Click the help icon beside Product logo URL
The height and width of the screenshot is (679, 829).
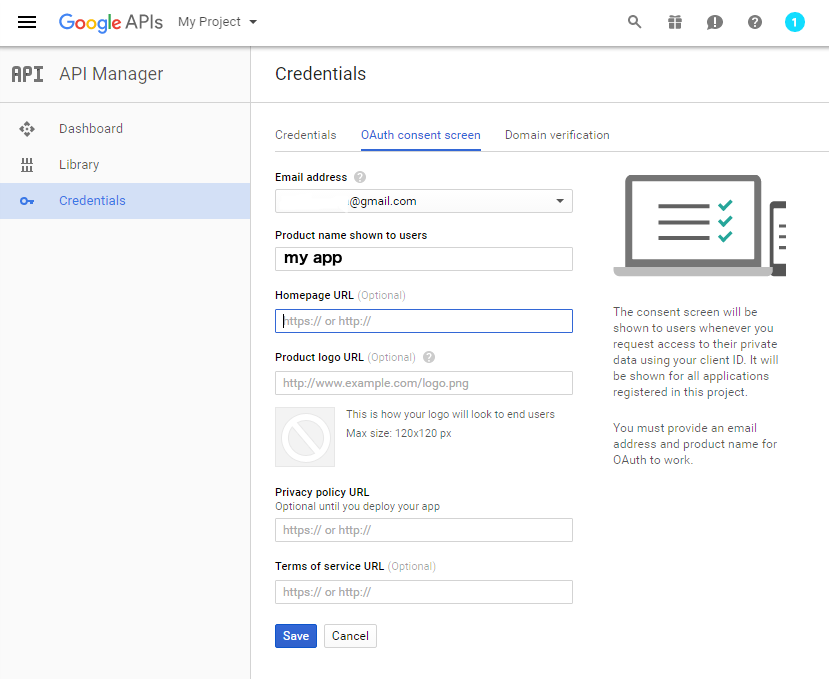point(429,357)
